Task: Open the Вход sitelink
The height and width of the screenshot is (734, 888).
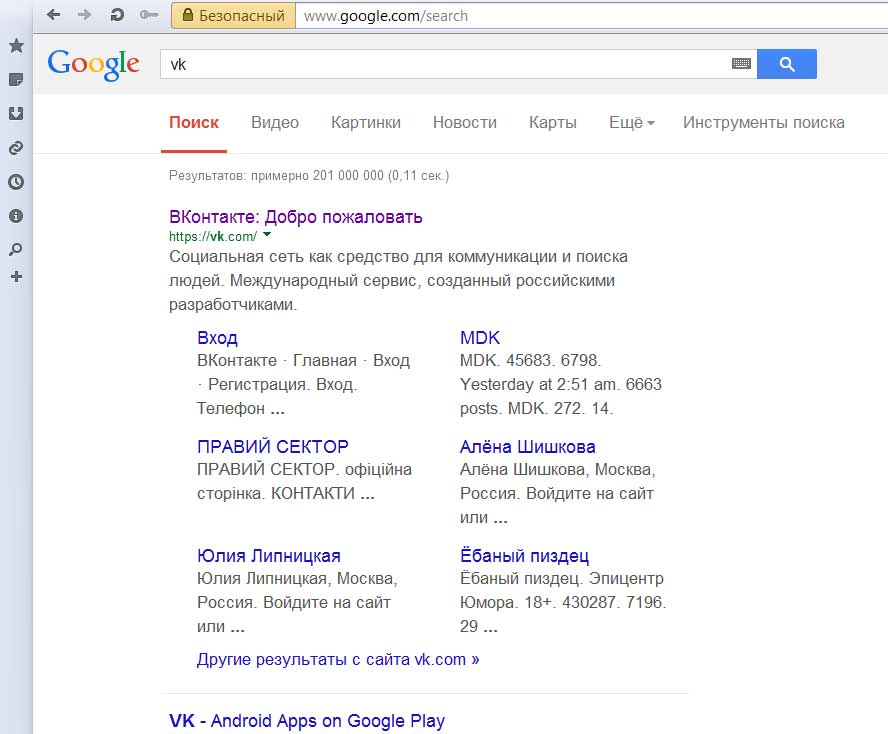Action: click(217, 338)
